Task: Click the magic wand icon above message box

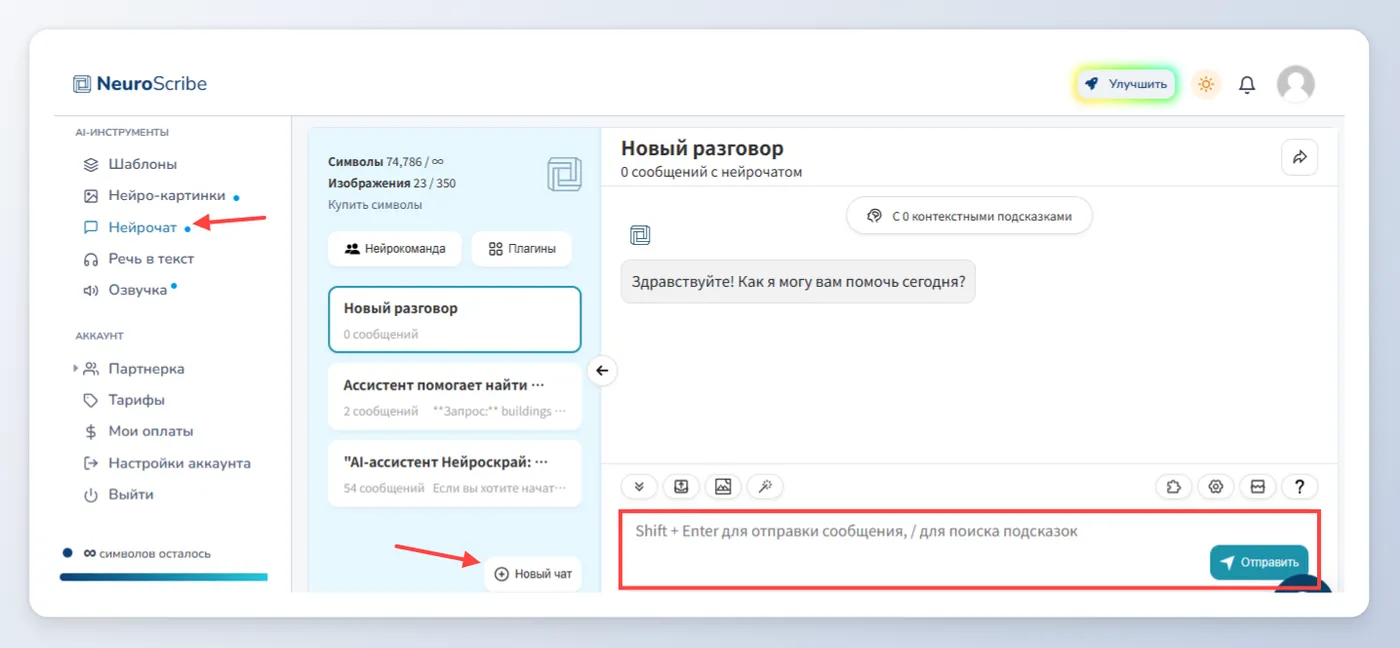Action: coord(765,487)
